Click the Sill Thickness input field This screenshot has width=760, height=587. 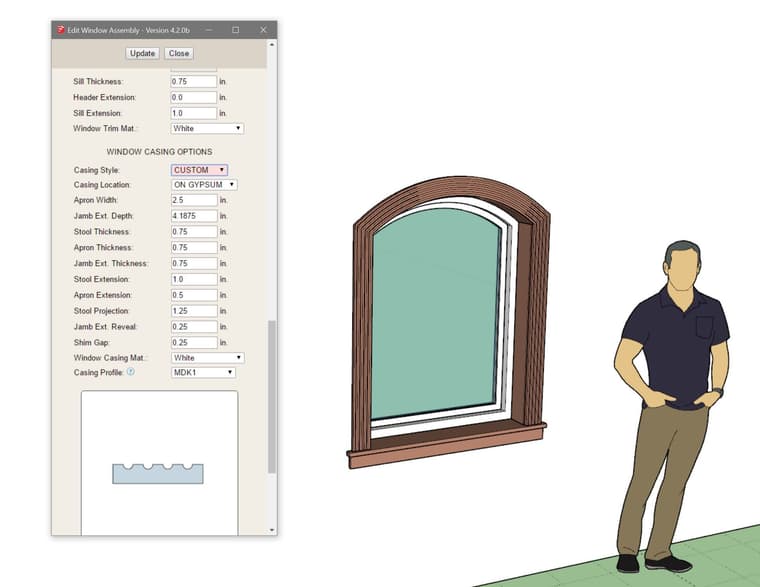[x=193, y=81]
